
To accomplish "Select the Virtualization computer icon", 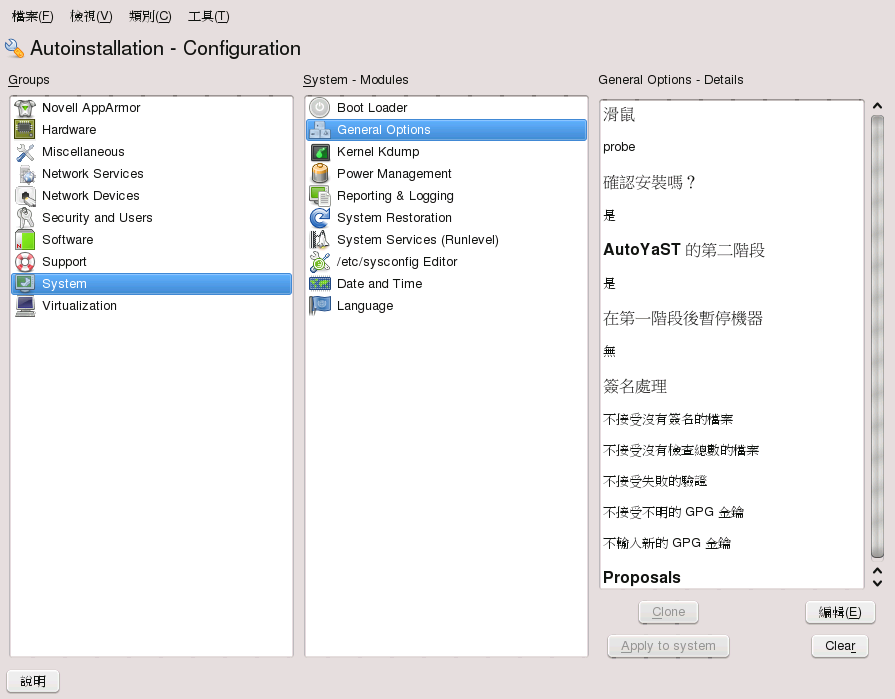I will 25,305.
